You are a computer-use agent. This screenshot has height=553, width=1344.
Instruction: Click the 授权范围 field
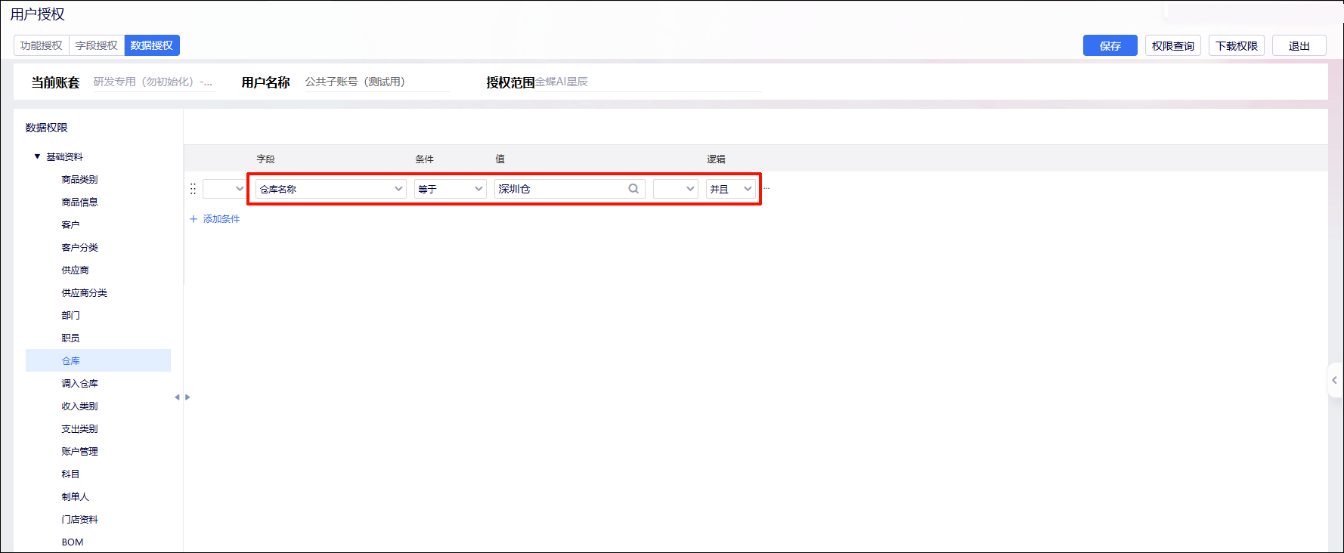(647, 82)
